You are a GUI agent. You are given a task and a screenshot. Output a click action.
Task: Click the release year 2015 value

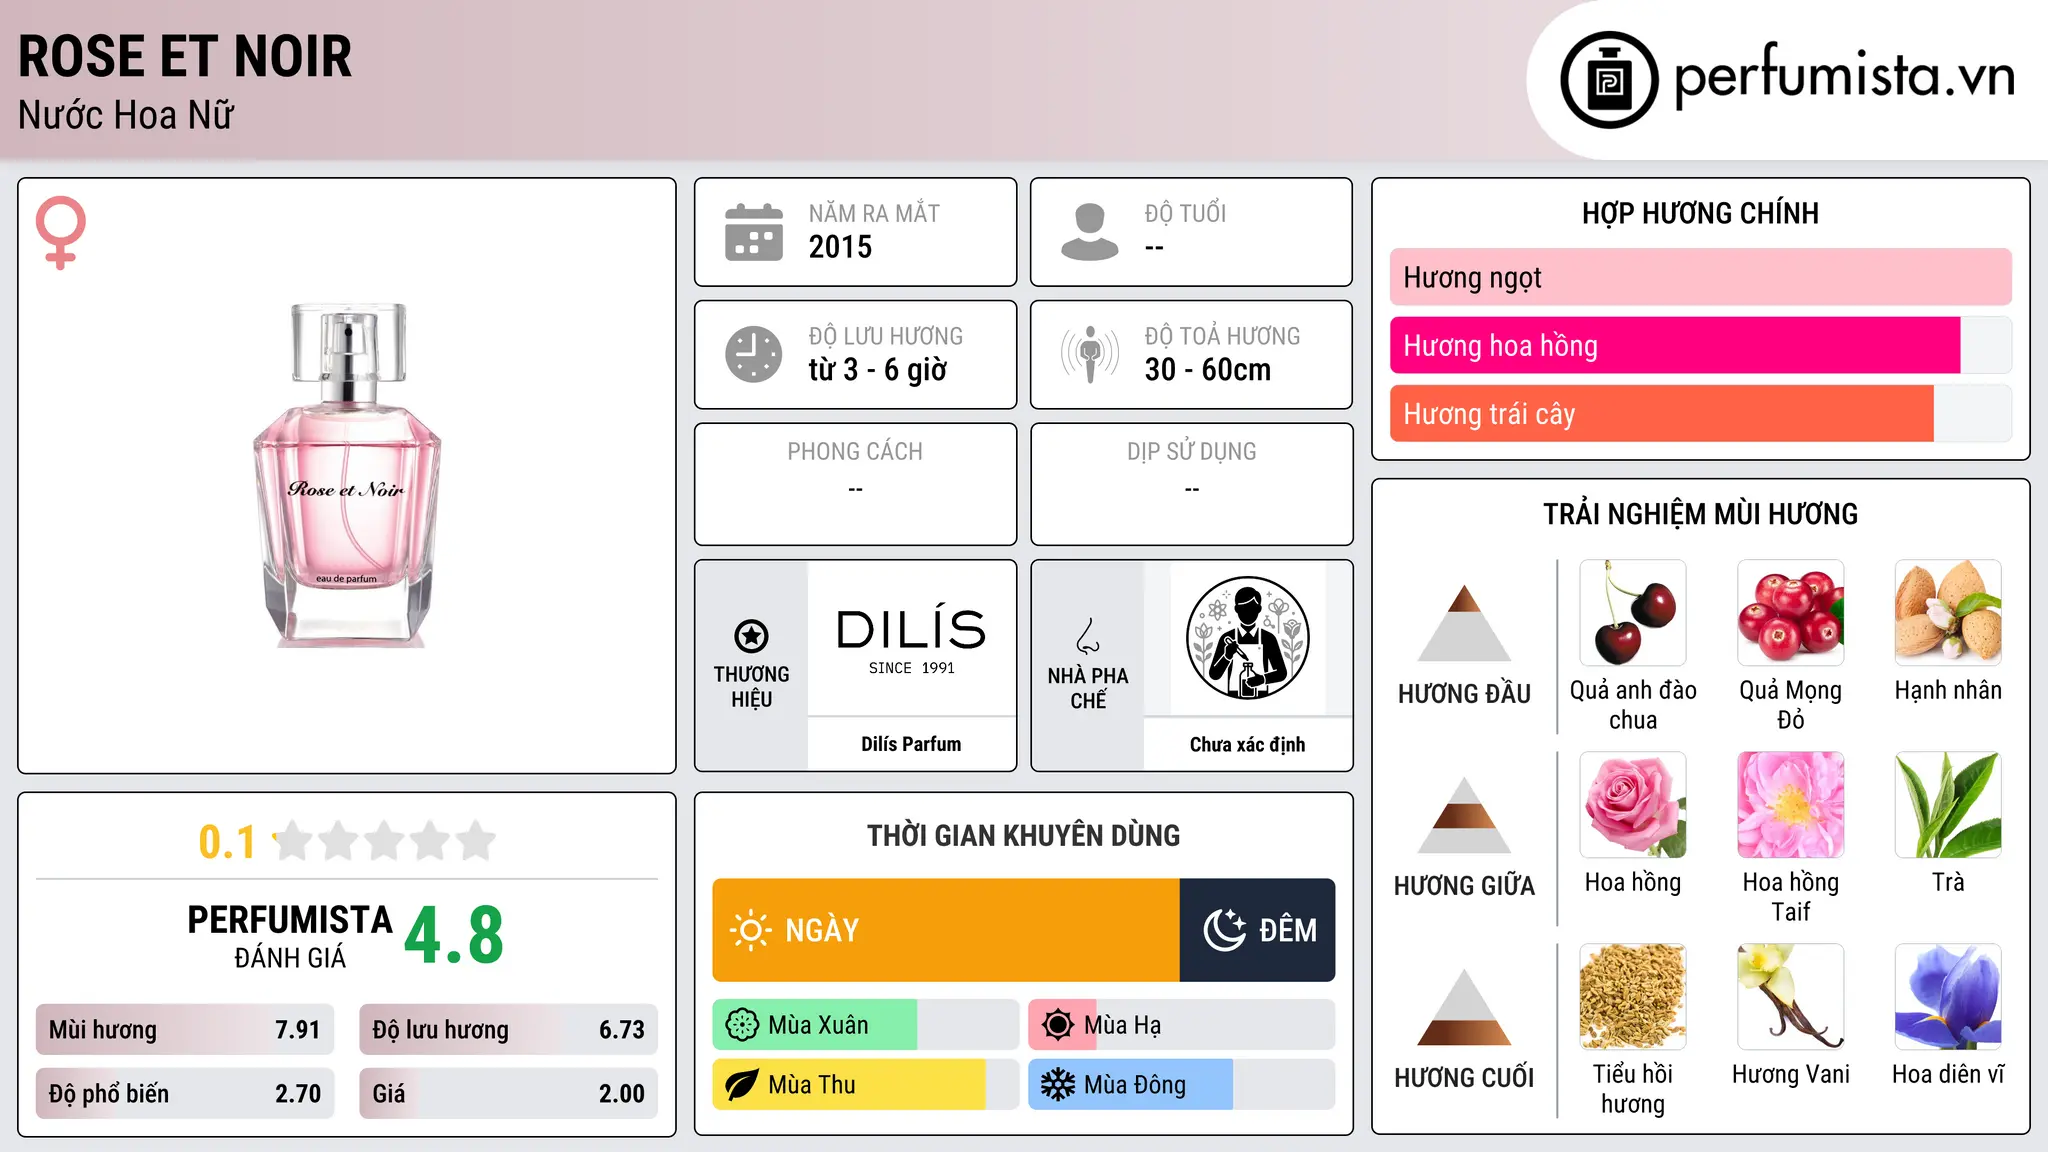tap(840, 247)
